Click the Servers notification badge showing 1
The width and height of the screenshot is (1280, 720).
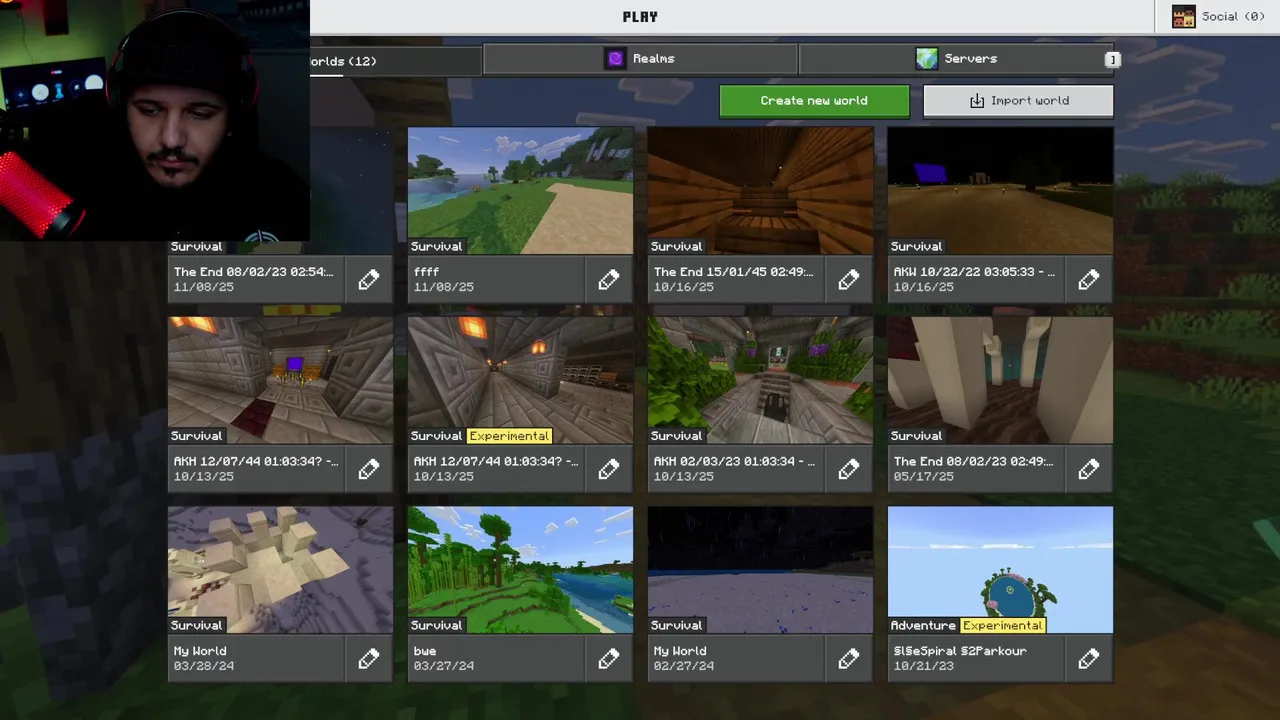click(x=1111, y=60)
